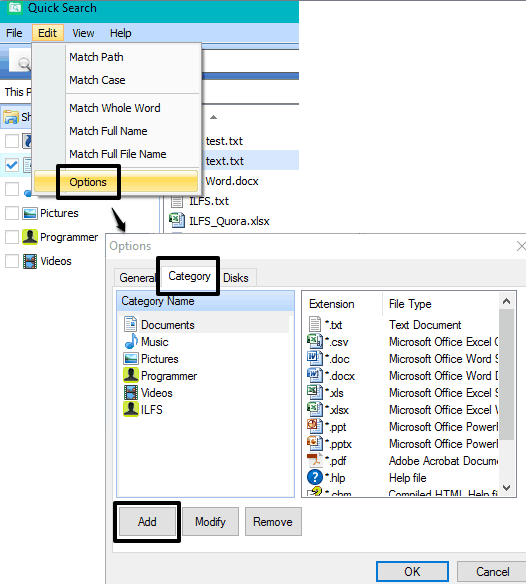The image size is (526, 584).
Task: Tick the Videos category checkbox
Action: point(12,261)
